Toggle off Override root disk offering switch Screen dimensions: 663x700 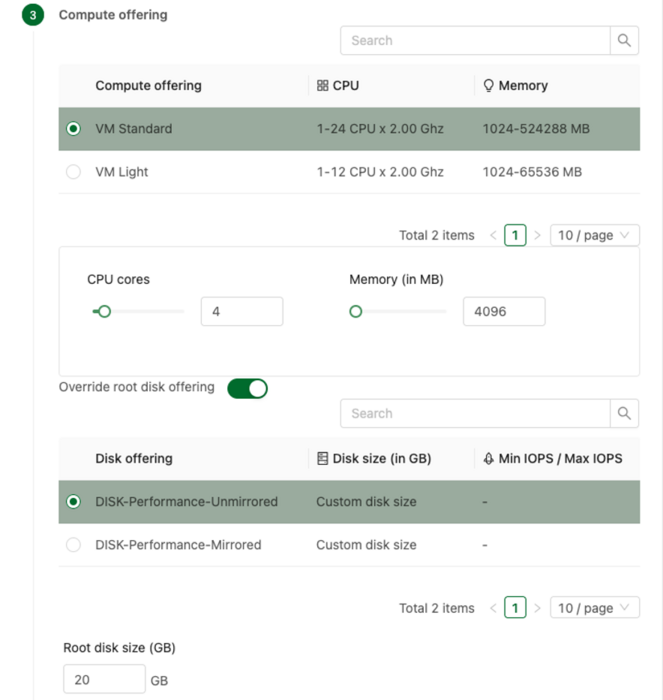coord(247,388)
